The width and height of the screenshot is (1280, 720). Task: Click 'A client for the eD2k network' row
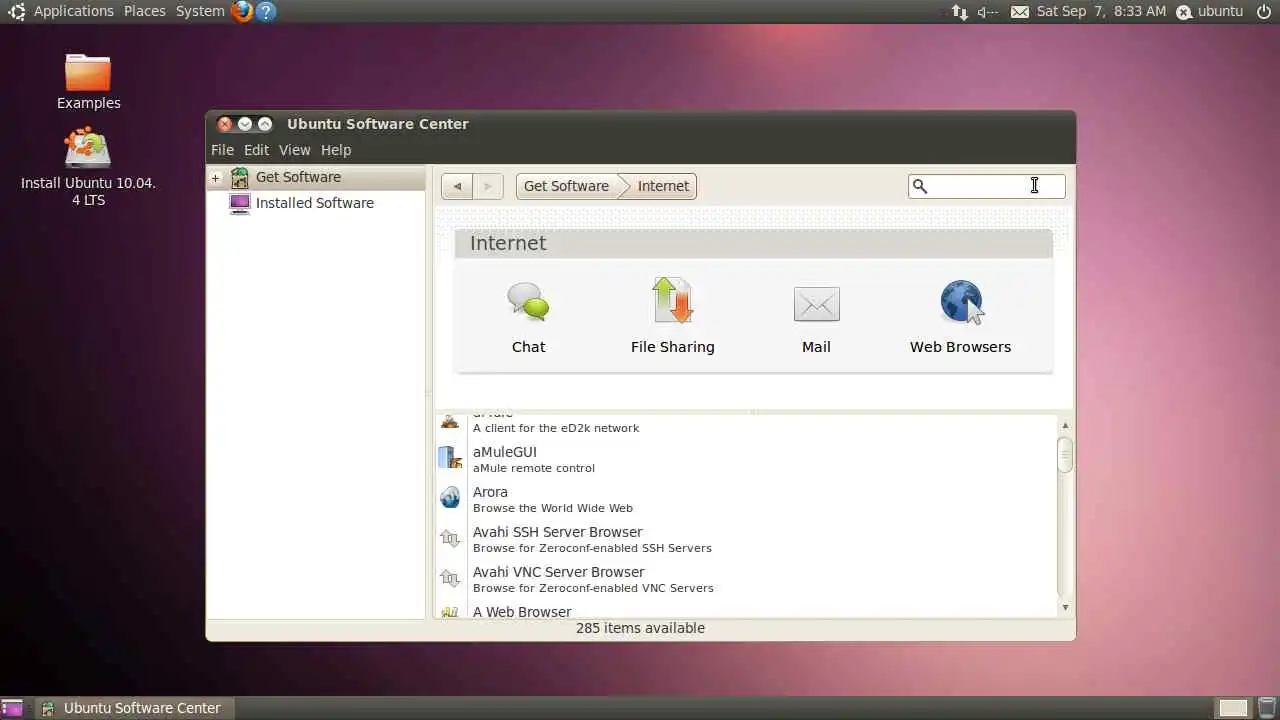coord(556,428)
